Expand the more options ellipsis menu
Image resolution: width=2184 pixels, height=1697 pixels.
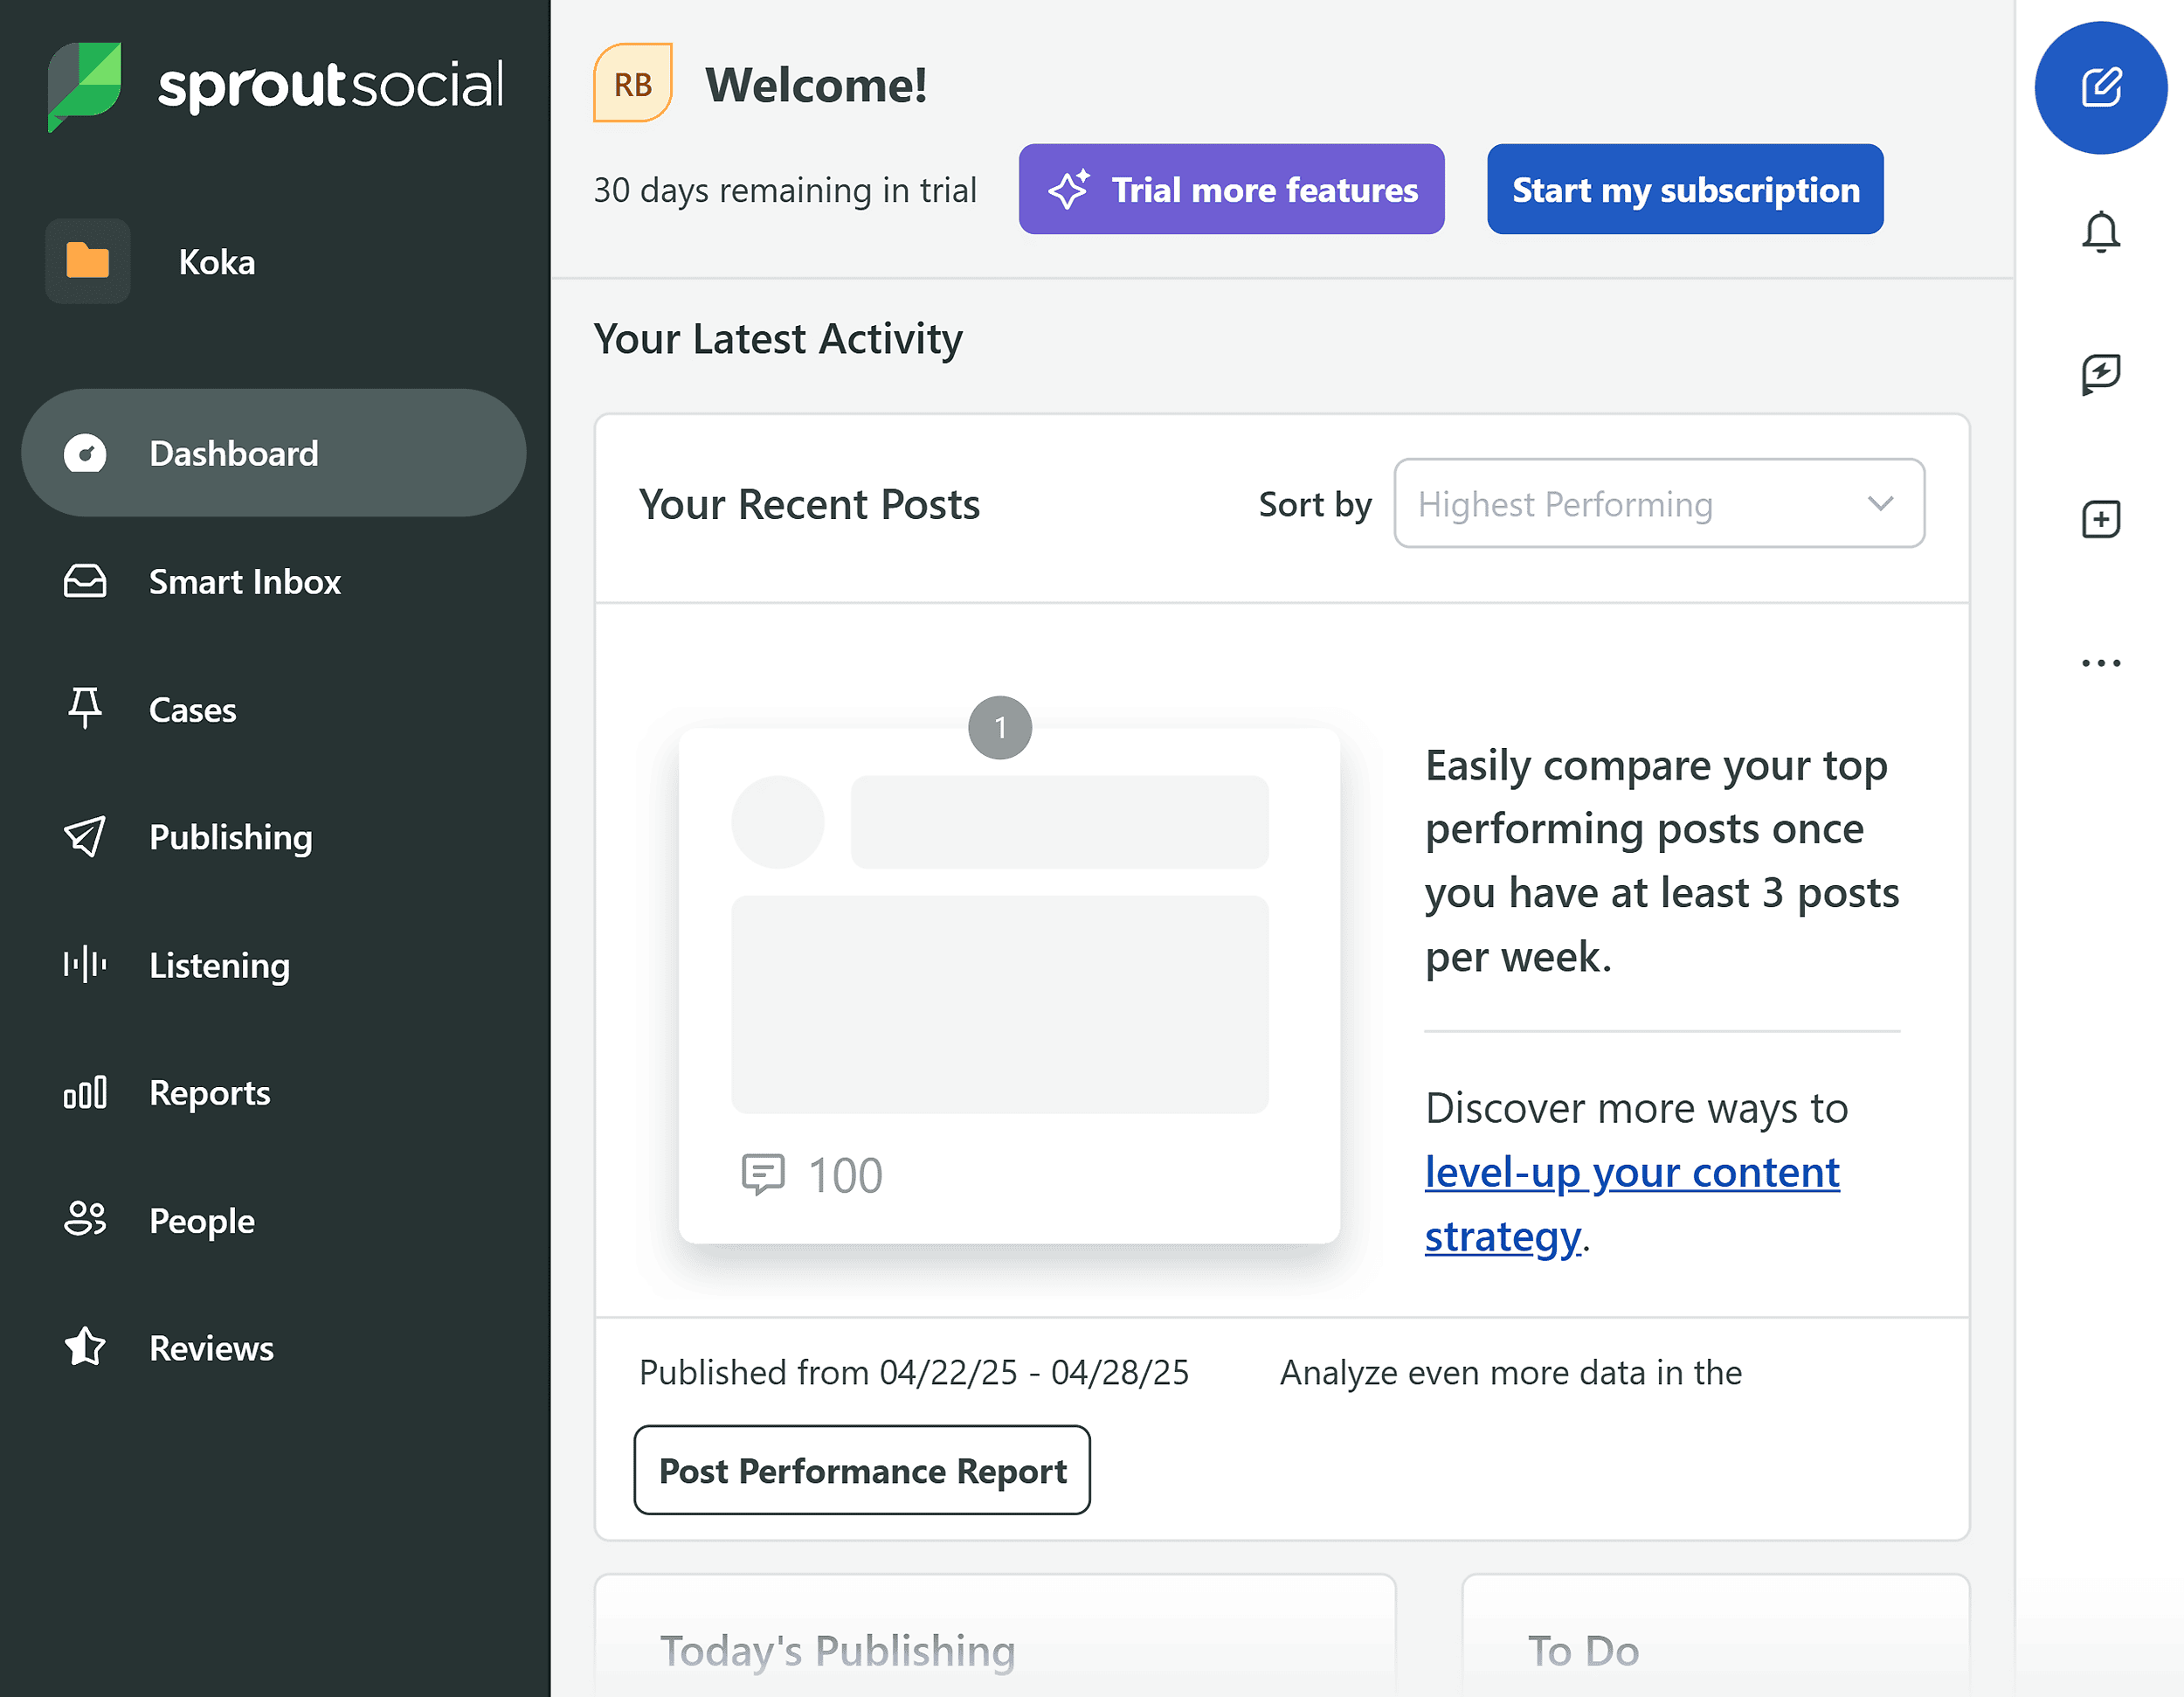(2100, 661)
